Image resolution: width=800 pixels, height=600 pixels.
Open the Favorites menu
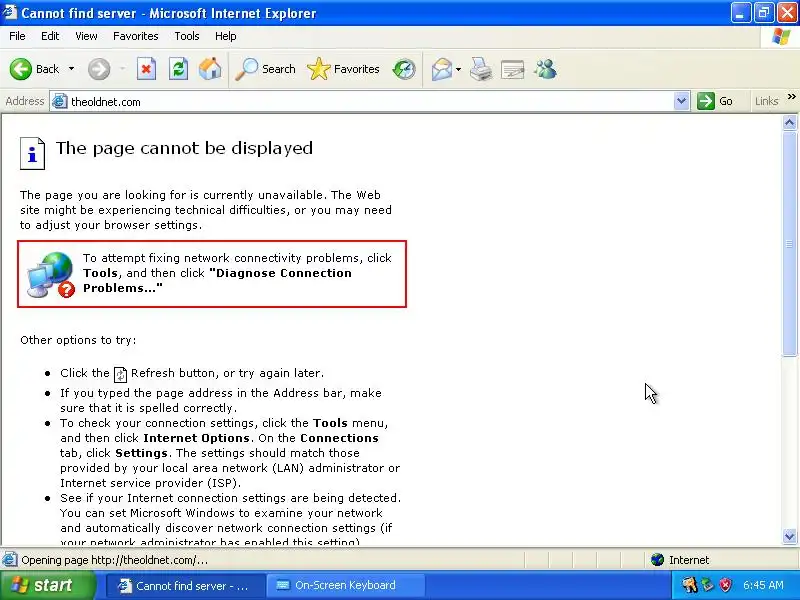point(136,36)
